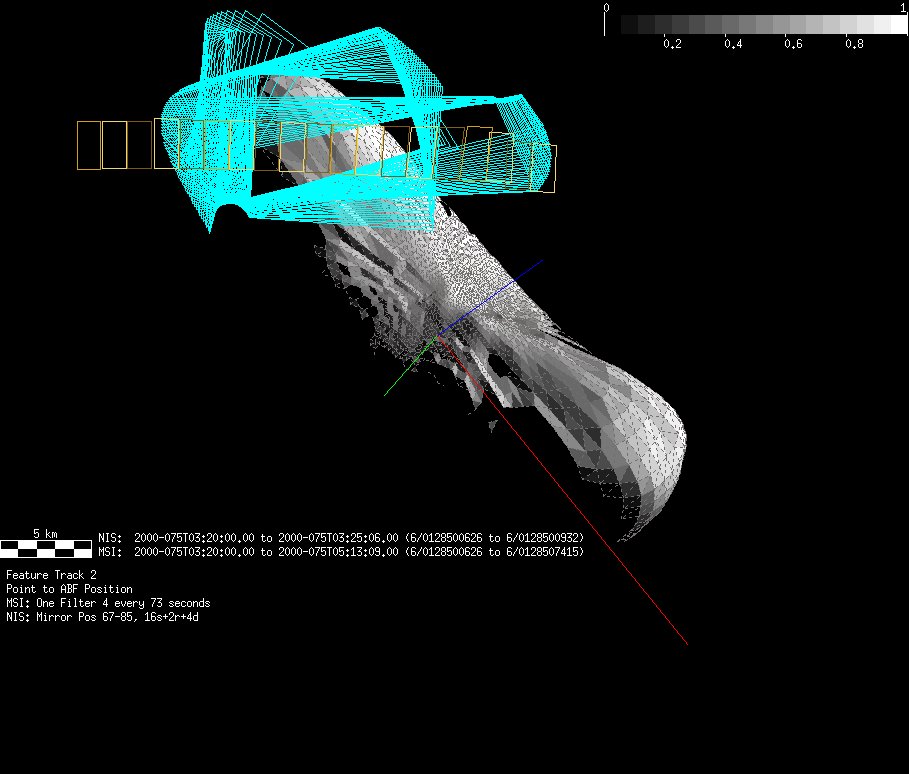Click the grayscale legend at 0.2 mark
909x774 pixels.
point(672,43)
